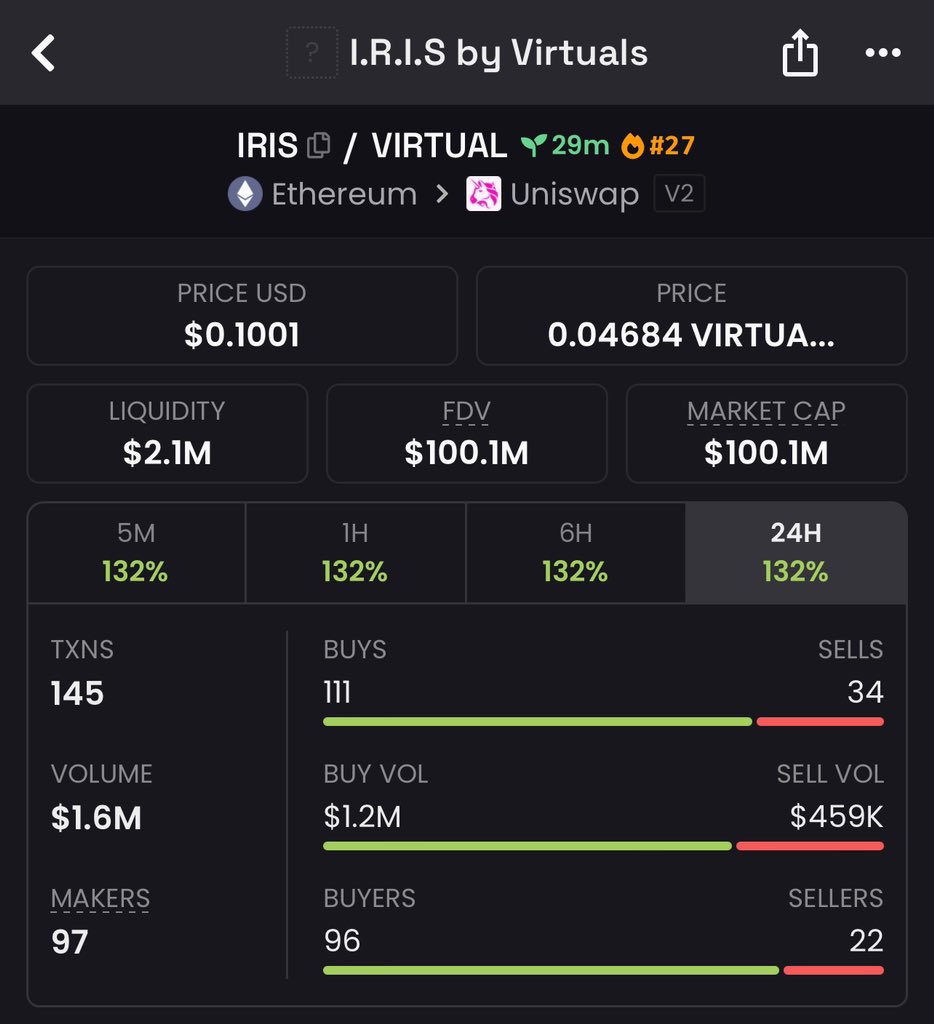
Task: Open the three-dots more menu
Action: click(882, 53)
